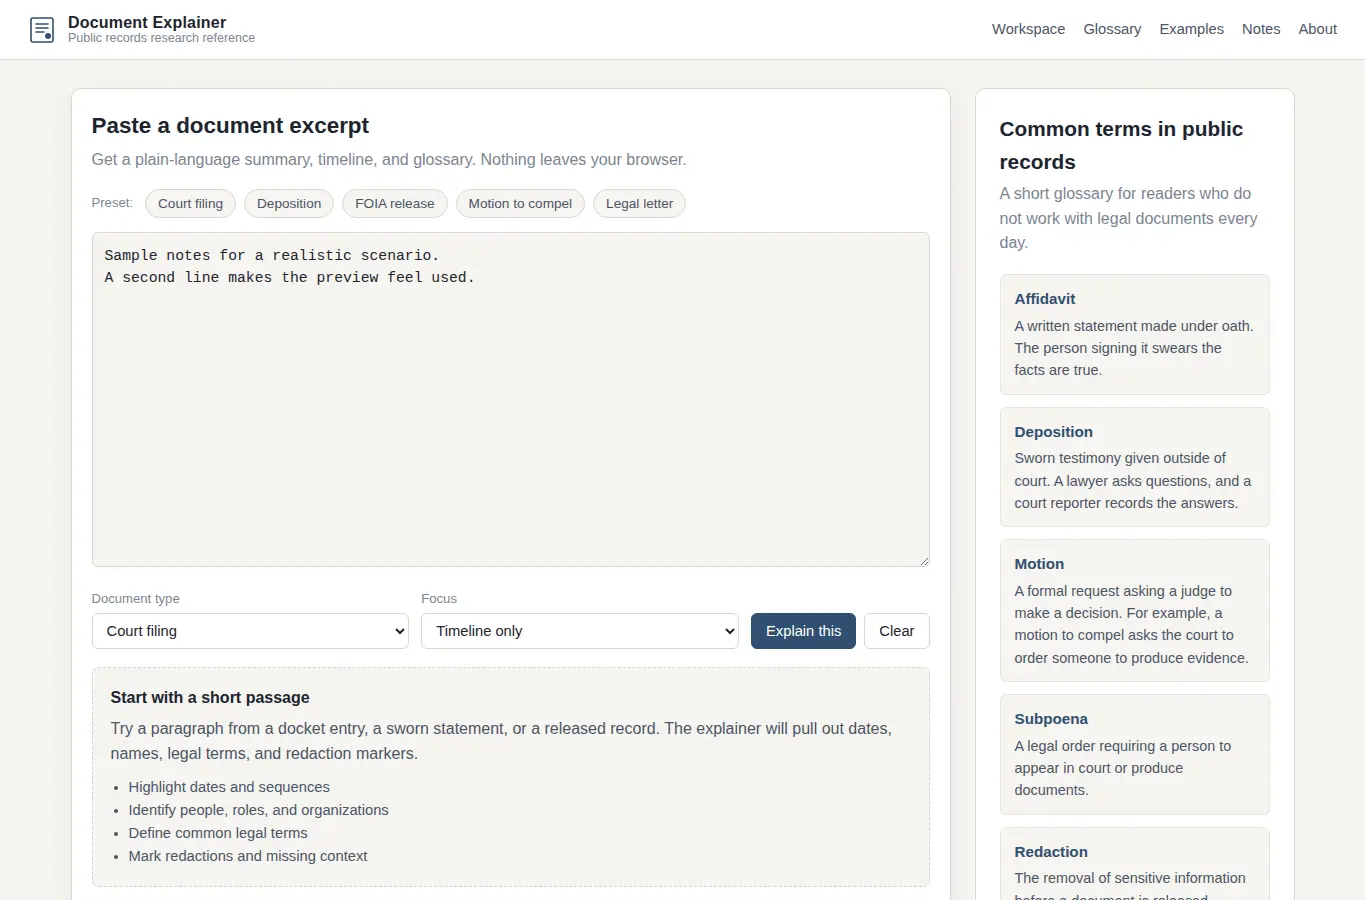Open the Focus dropdown showing Timeline only
The height and width of the screenshot is (900, 1365).
tap(580, 631)
